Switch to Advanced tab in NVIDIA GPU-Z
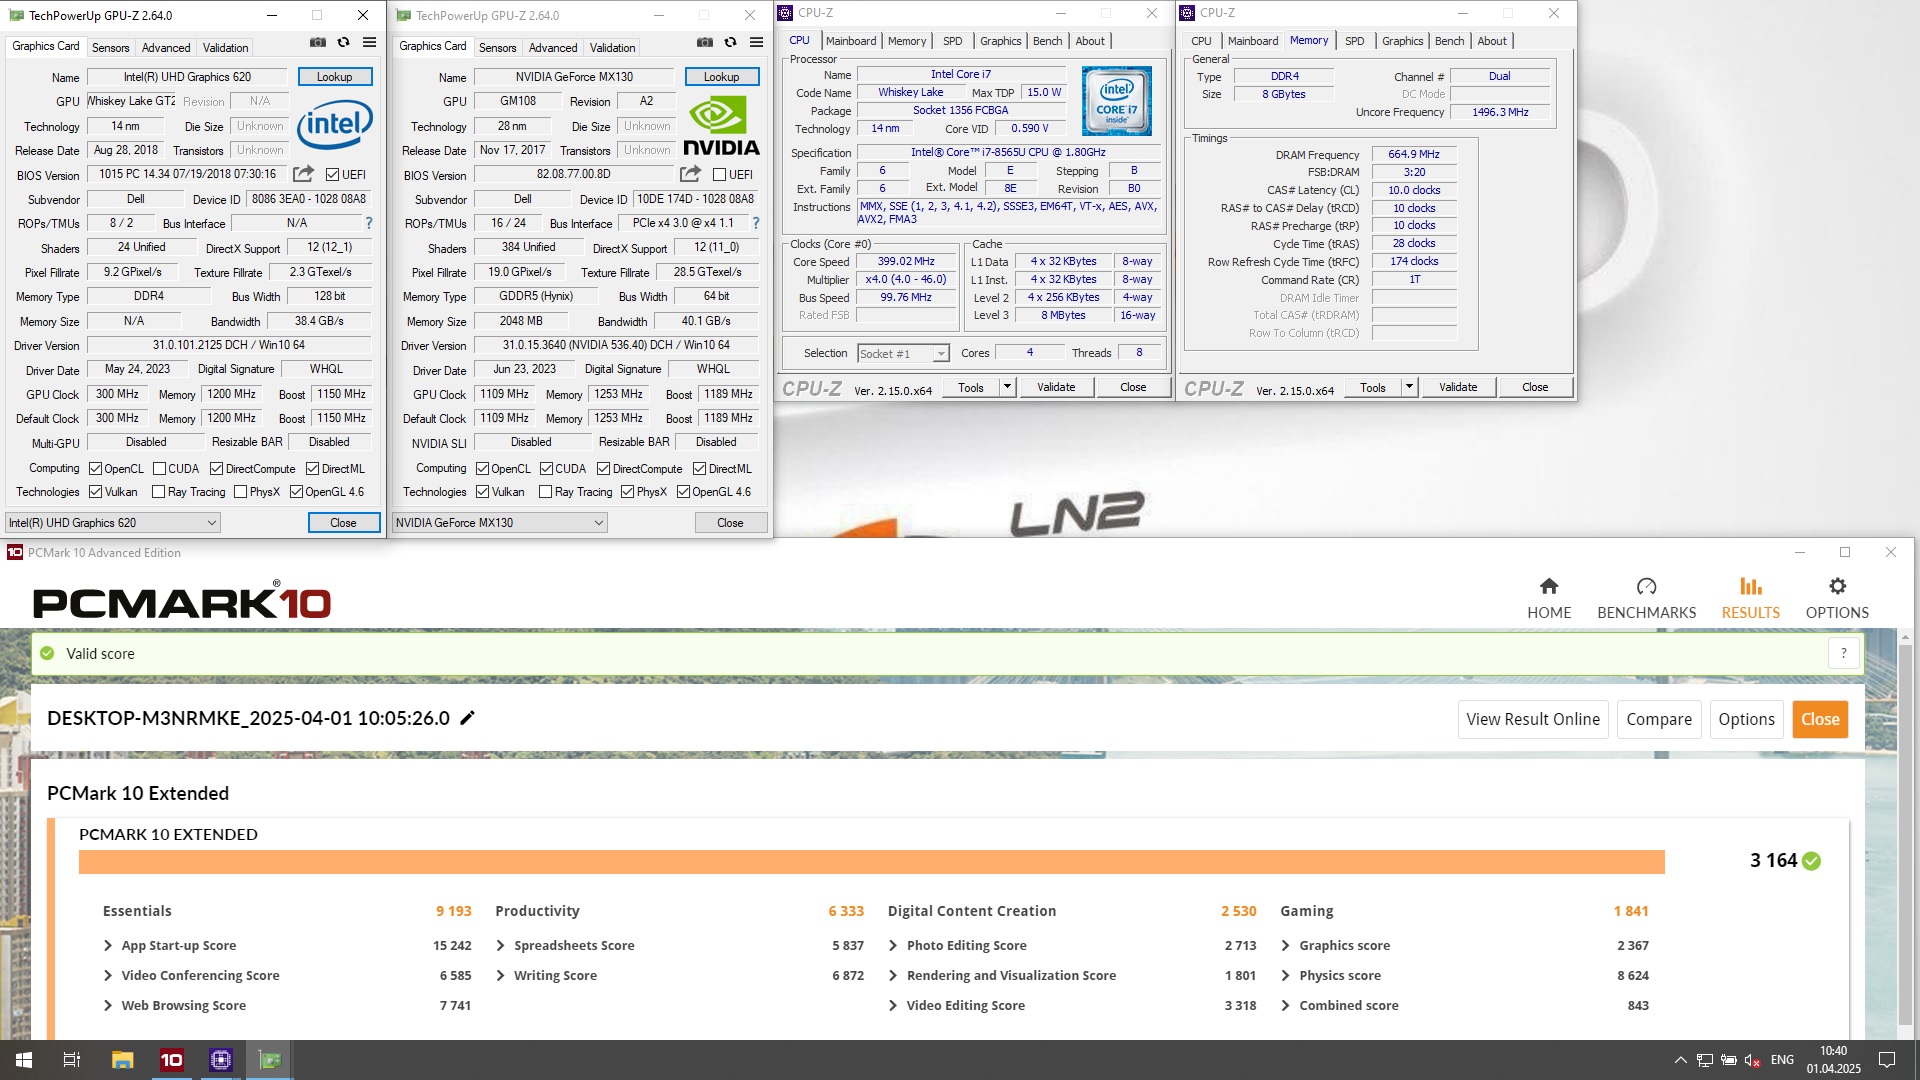 (x=553, y=47)
